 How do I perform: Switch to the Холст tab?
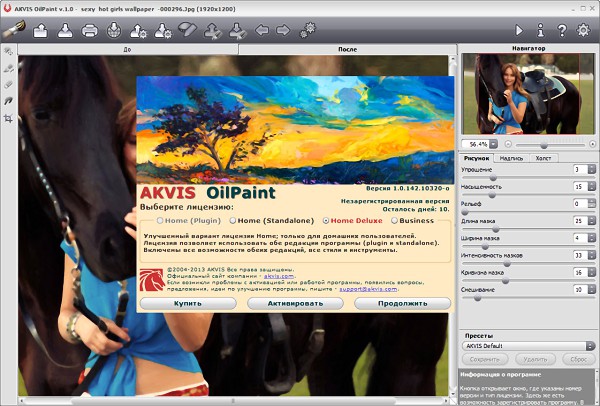(x=544, y=158)
